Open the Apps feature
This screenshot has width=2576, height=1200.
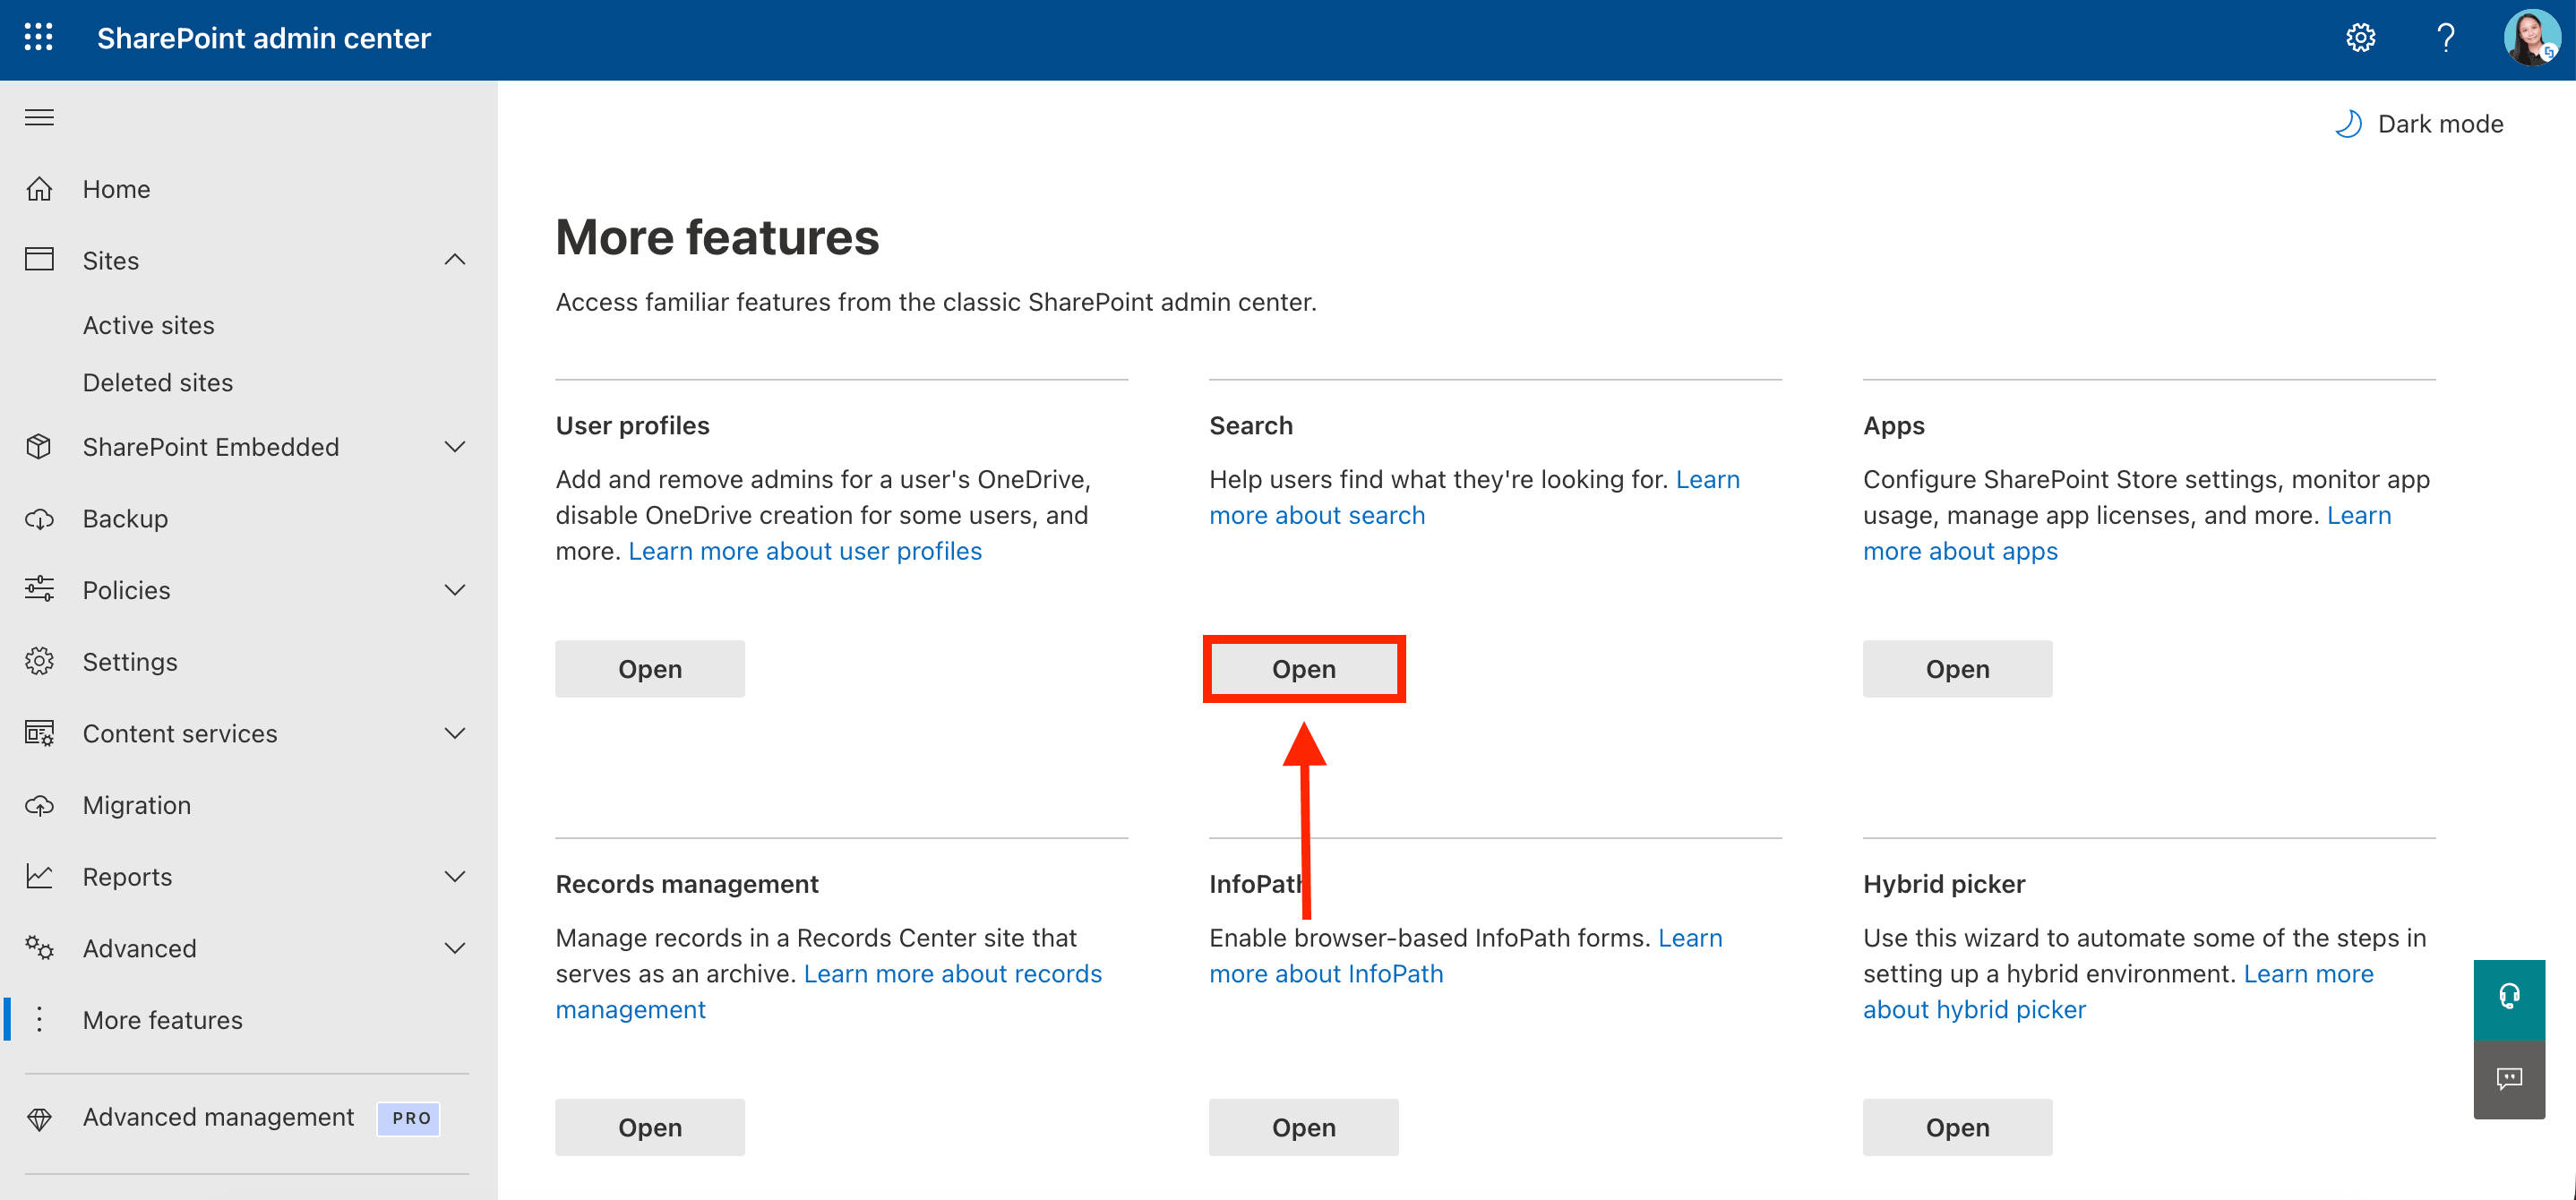point(1957,669)
